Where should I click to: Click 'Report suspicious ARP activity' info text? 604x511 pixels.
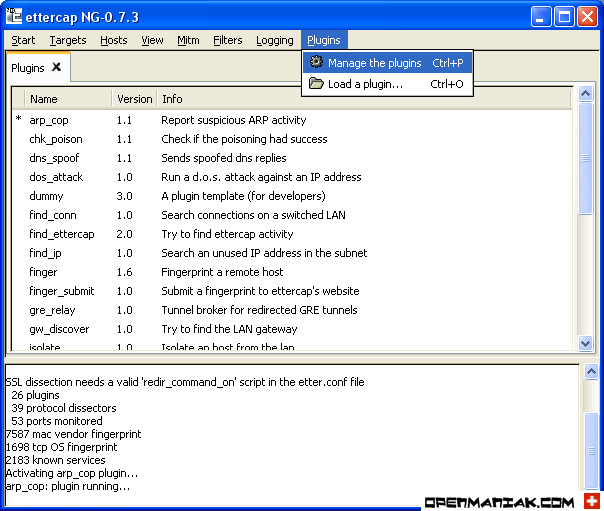(x=233, y=120)
